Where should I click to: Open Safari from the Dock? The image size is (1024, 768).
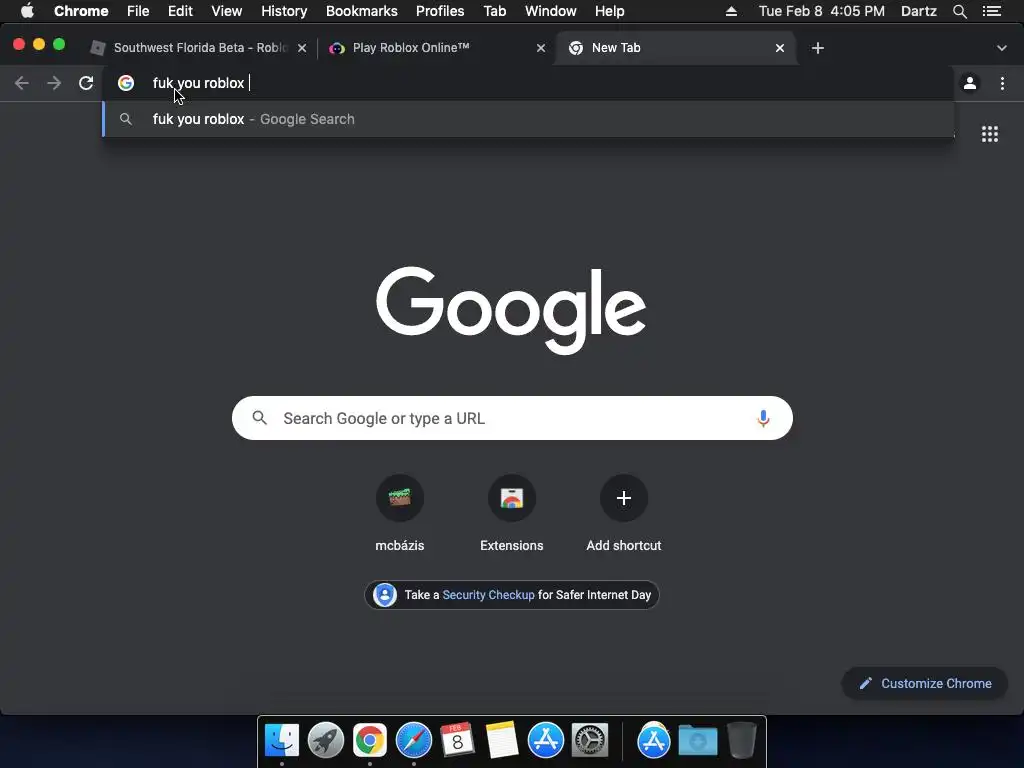413,741
